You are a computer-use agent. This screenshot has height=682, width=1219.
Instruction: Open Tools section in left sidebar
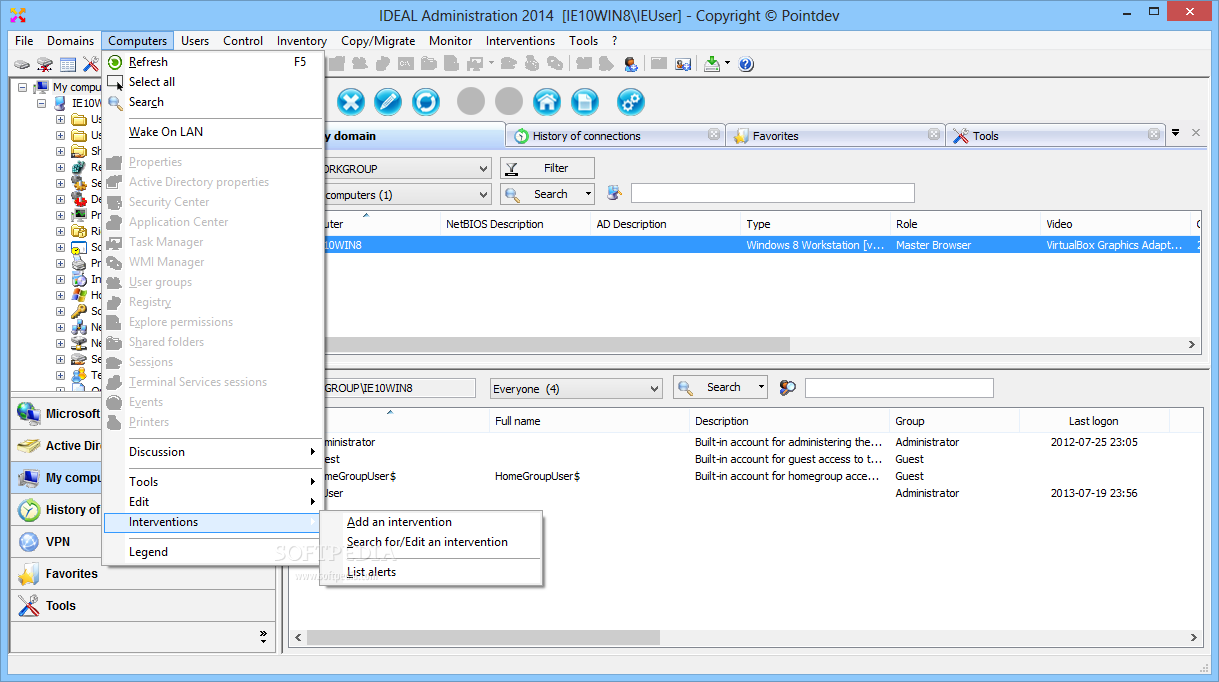(143, 606)
